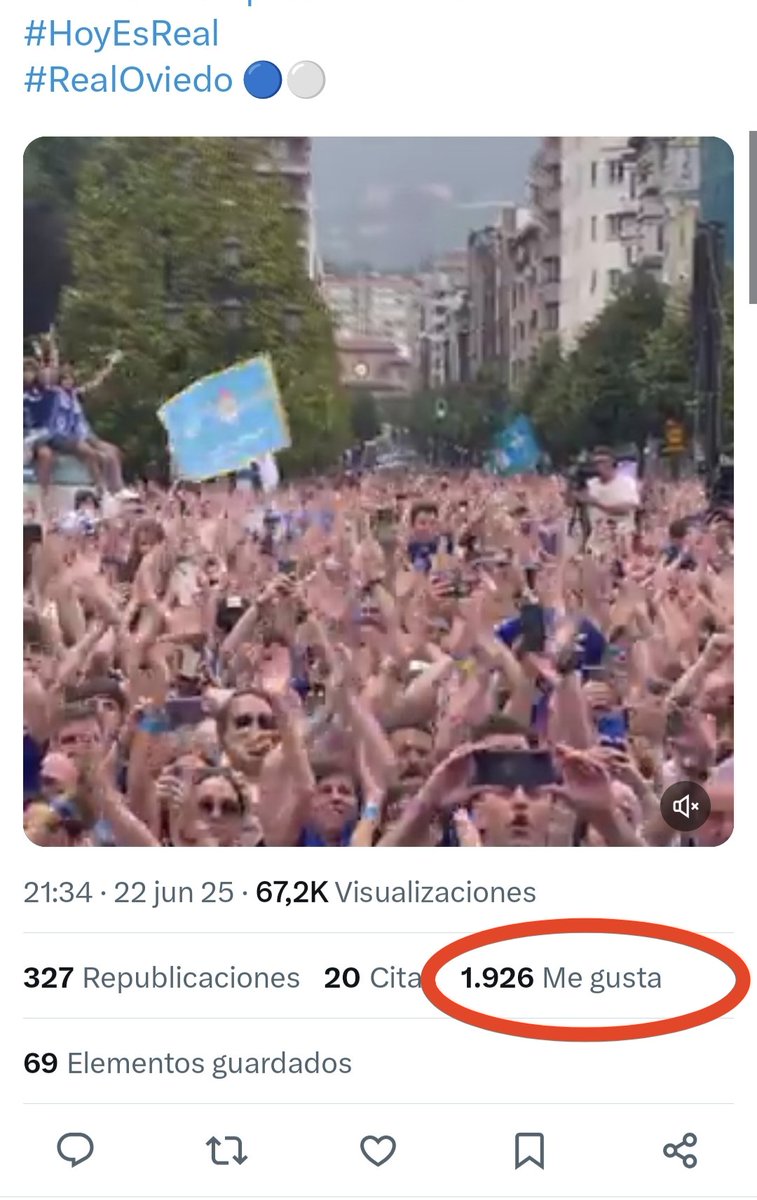Like the post with heart icon
The height and width of the screenshot is (1200, 757).
(378, 1152)
